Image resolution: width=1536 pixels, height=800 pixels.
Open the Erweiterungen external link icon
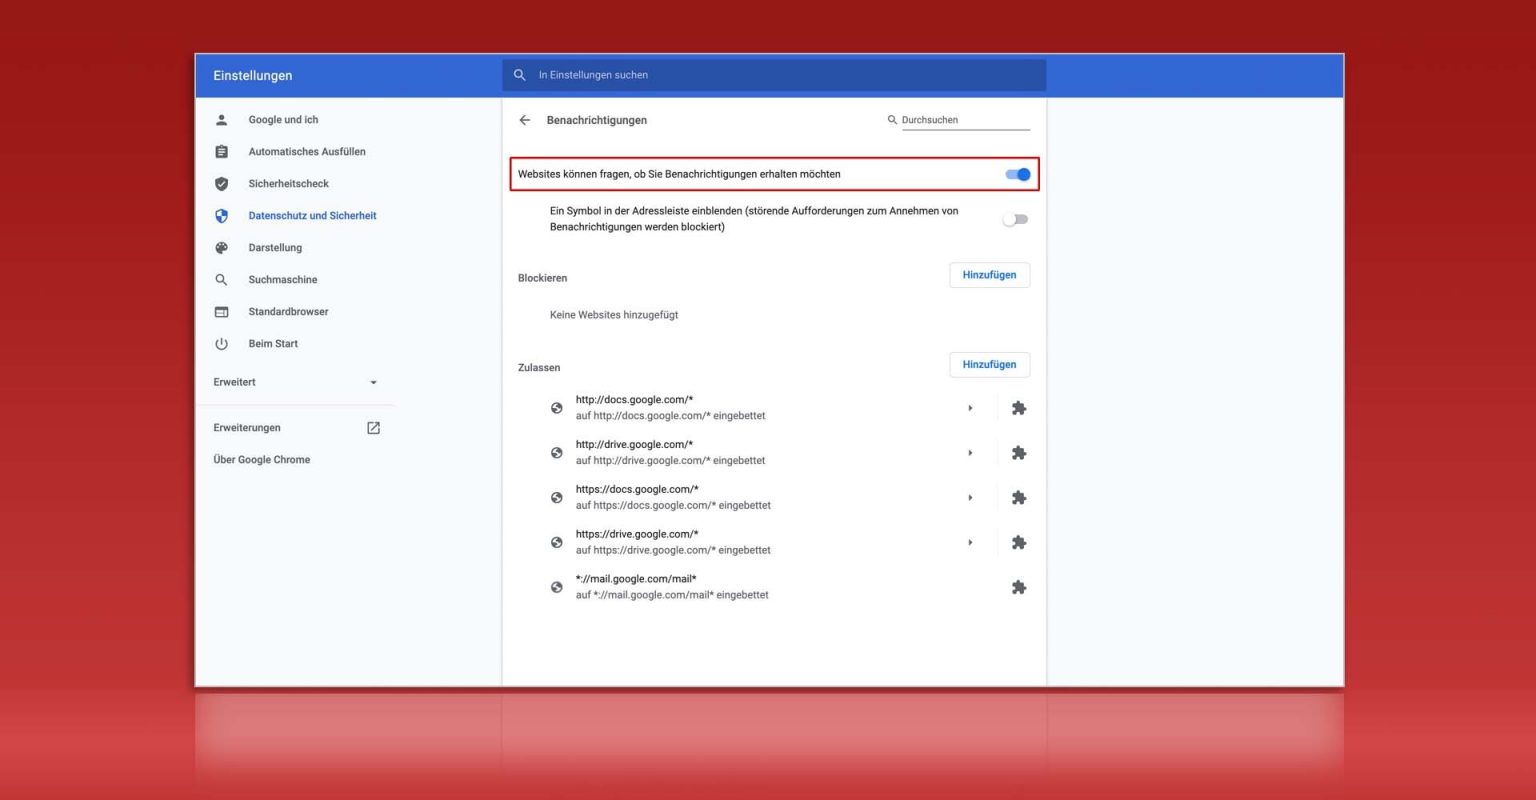372,427
